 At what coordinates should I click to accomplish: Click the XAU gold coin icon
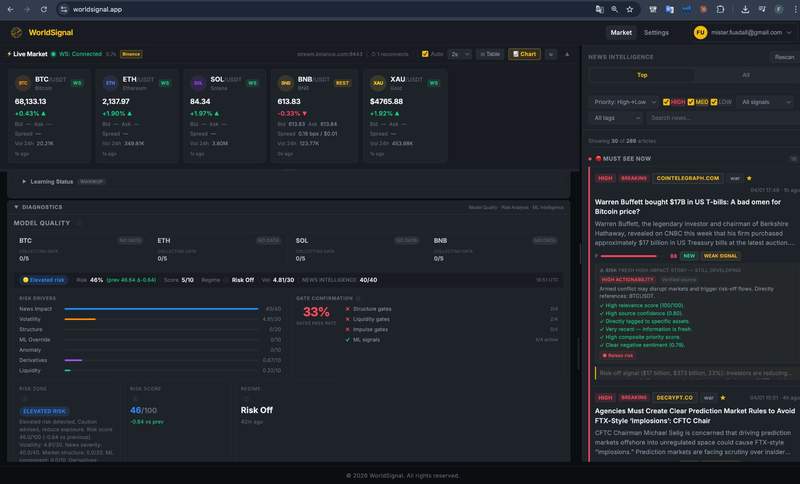[378, 83]
